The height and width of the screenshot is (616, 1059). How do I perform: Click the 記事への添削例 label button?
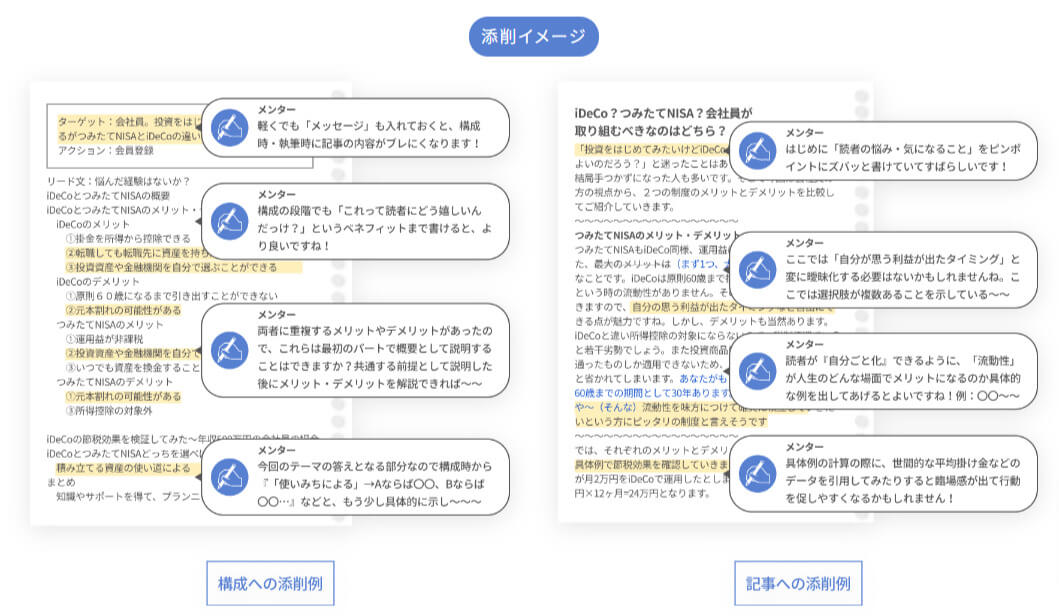pyautogui.click(x=798, y=584)
